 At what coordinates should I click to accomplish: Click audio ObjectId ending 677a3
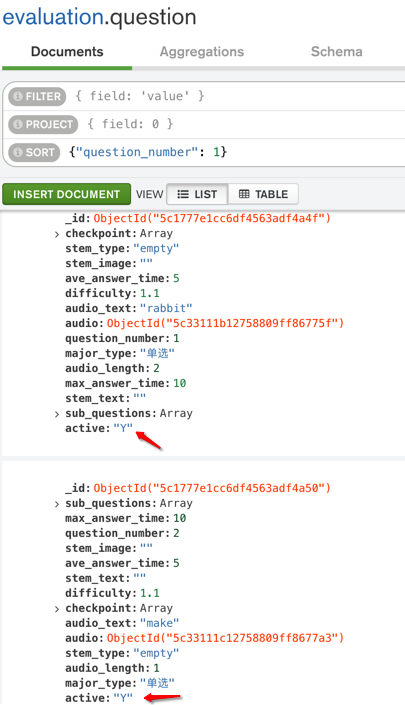point(225,638)
